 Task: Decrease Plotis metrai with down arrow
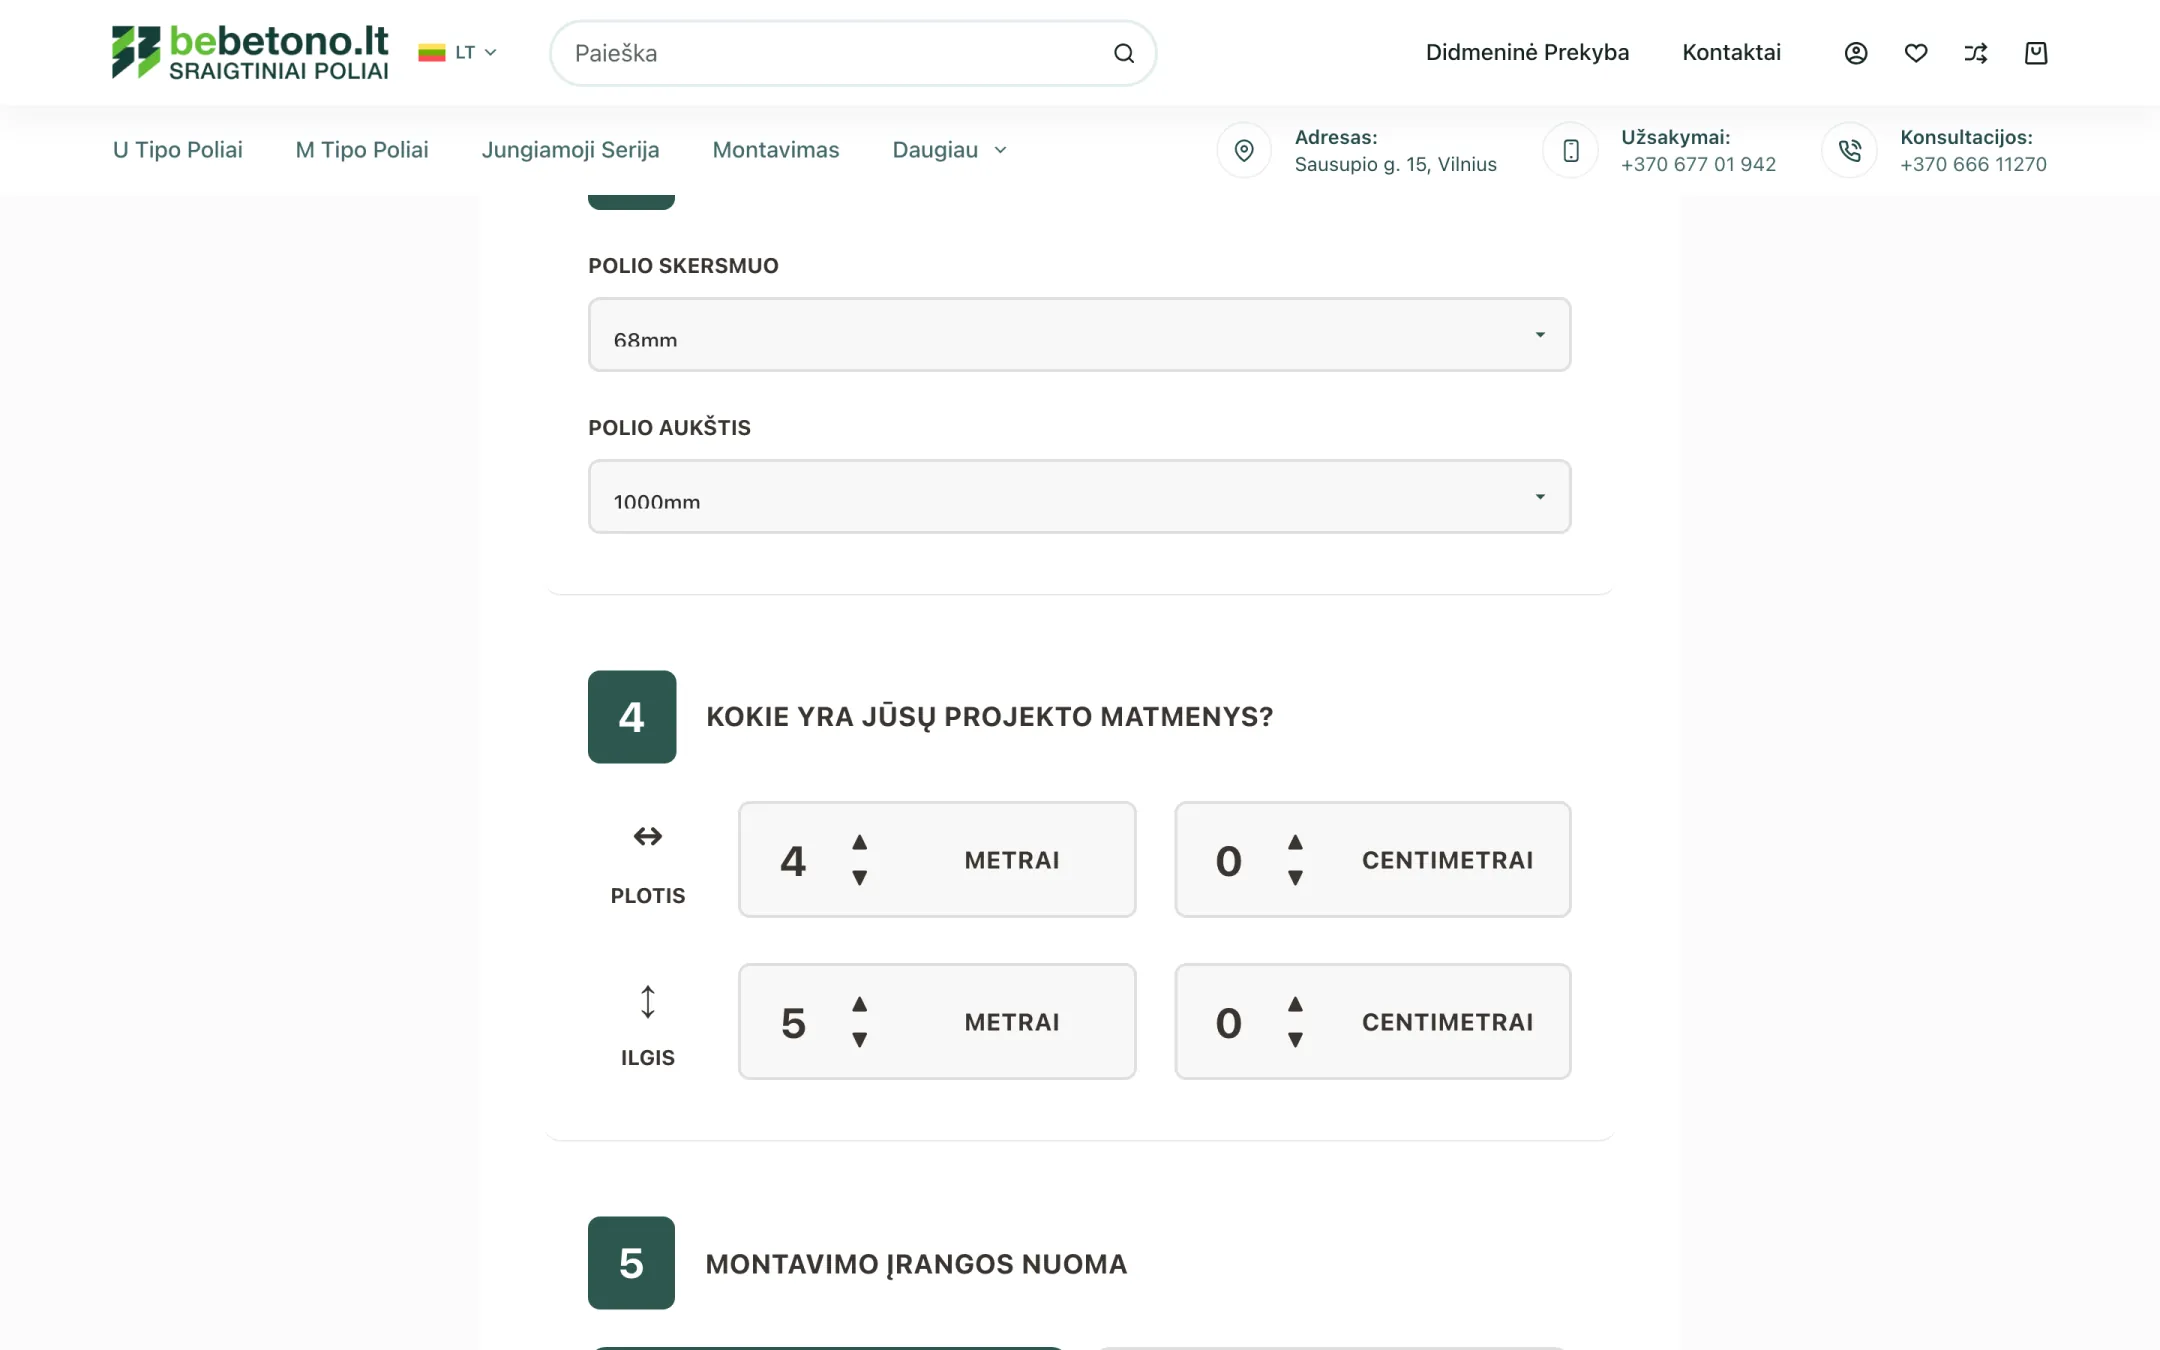[859, 878]
